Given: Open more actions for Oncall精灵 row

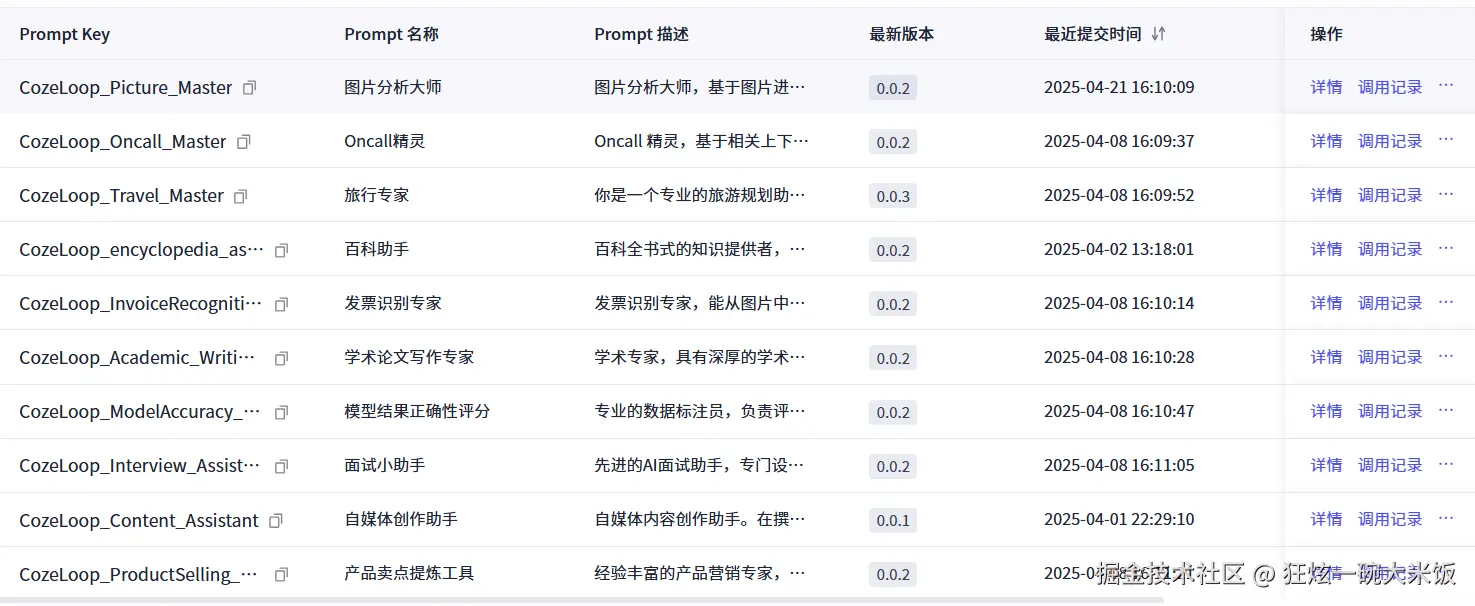Looking at the screenshot, I should 1446,140.
